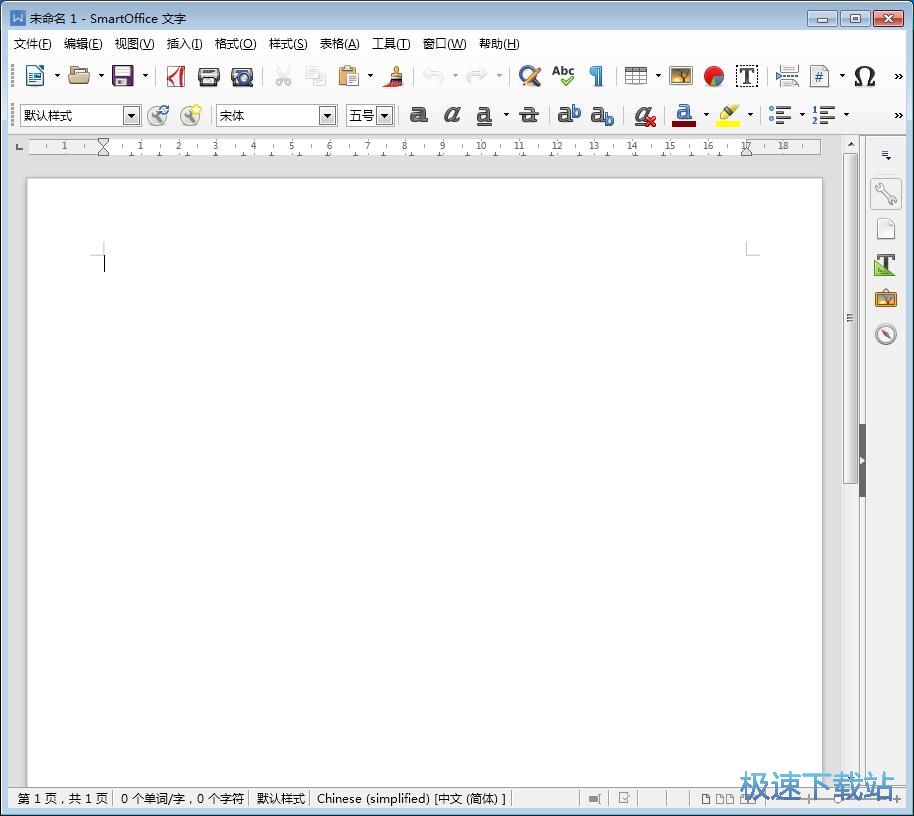
Task: Enable strikethrough formatting
Action: [x=528, y=115]
